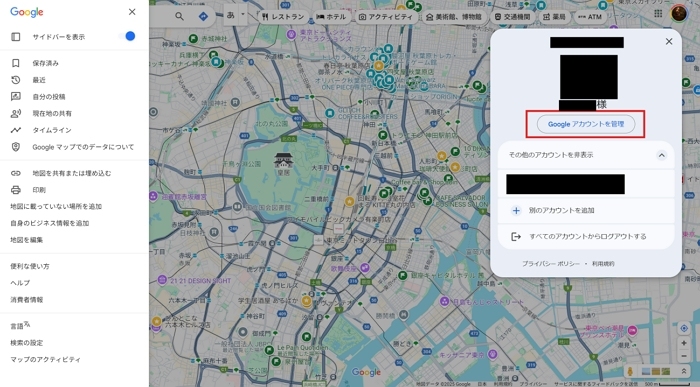The height and width of the screenshot is (387, 700).
Task: Open 利用規約 link in account popup
Action: (603, 264)
